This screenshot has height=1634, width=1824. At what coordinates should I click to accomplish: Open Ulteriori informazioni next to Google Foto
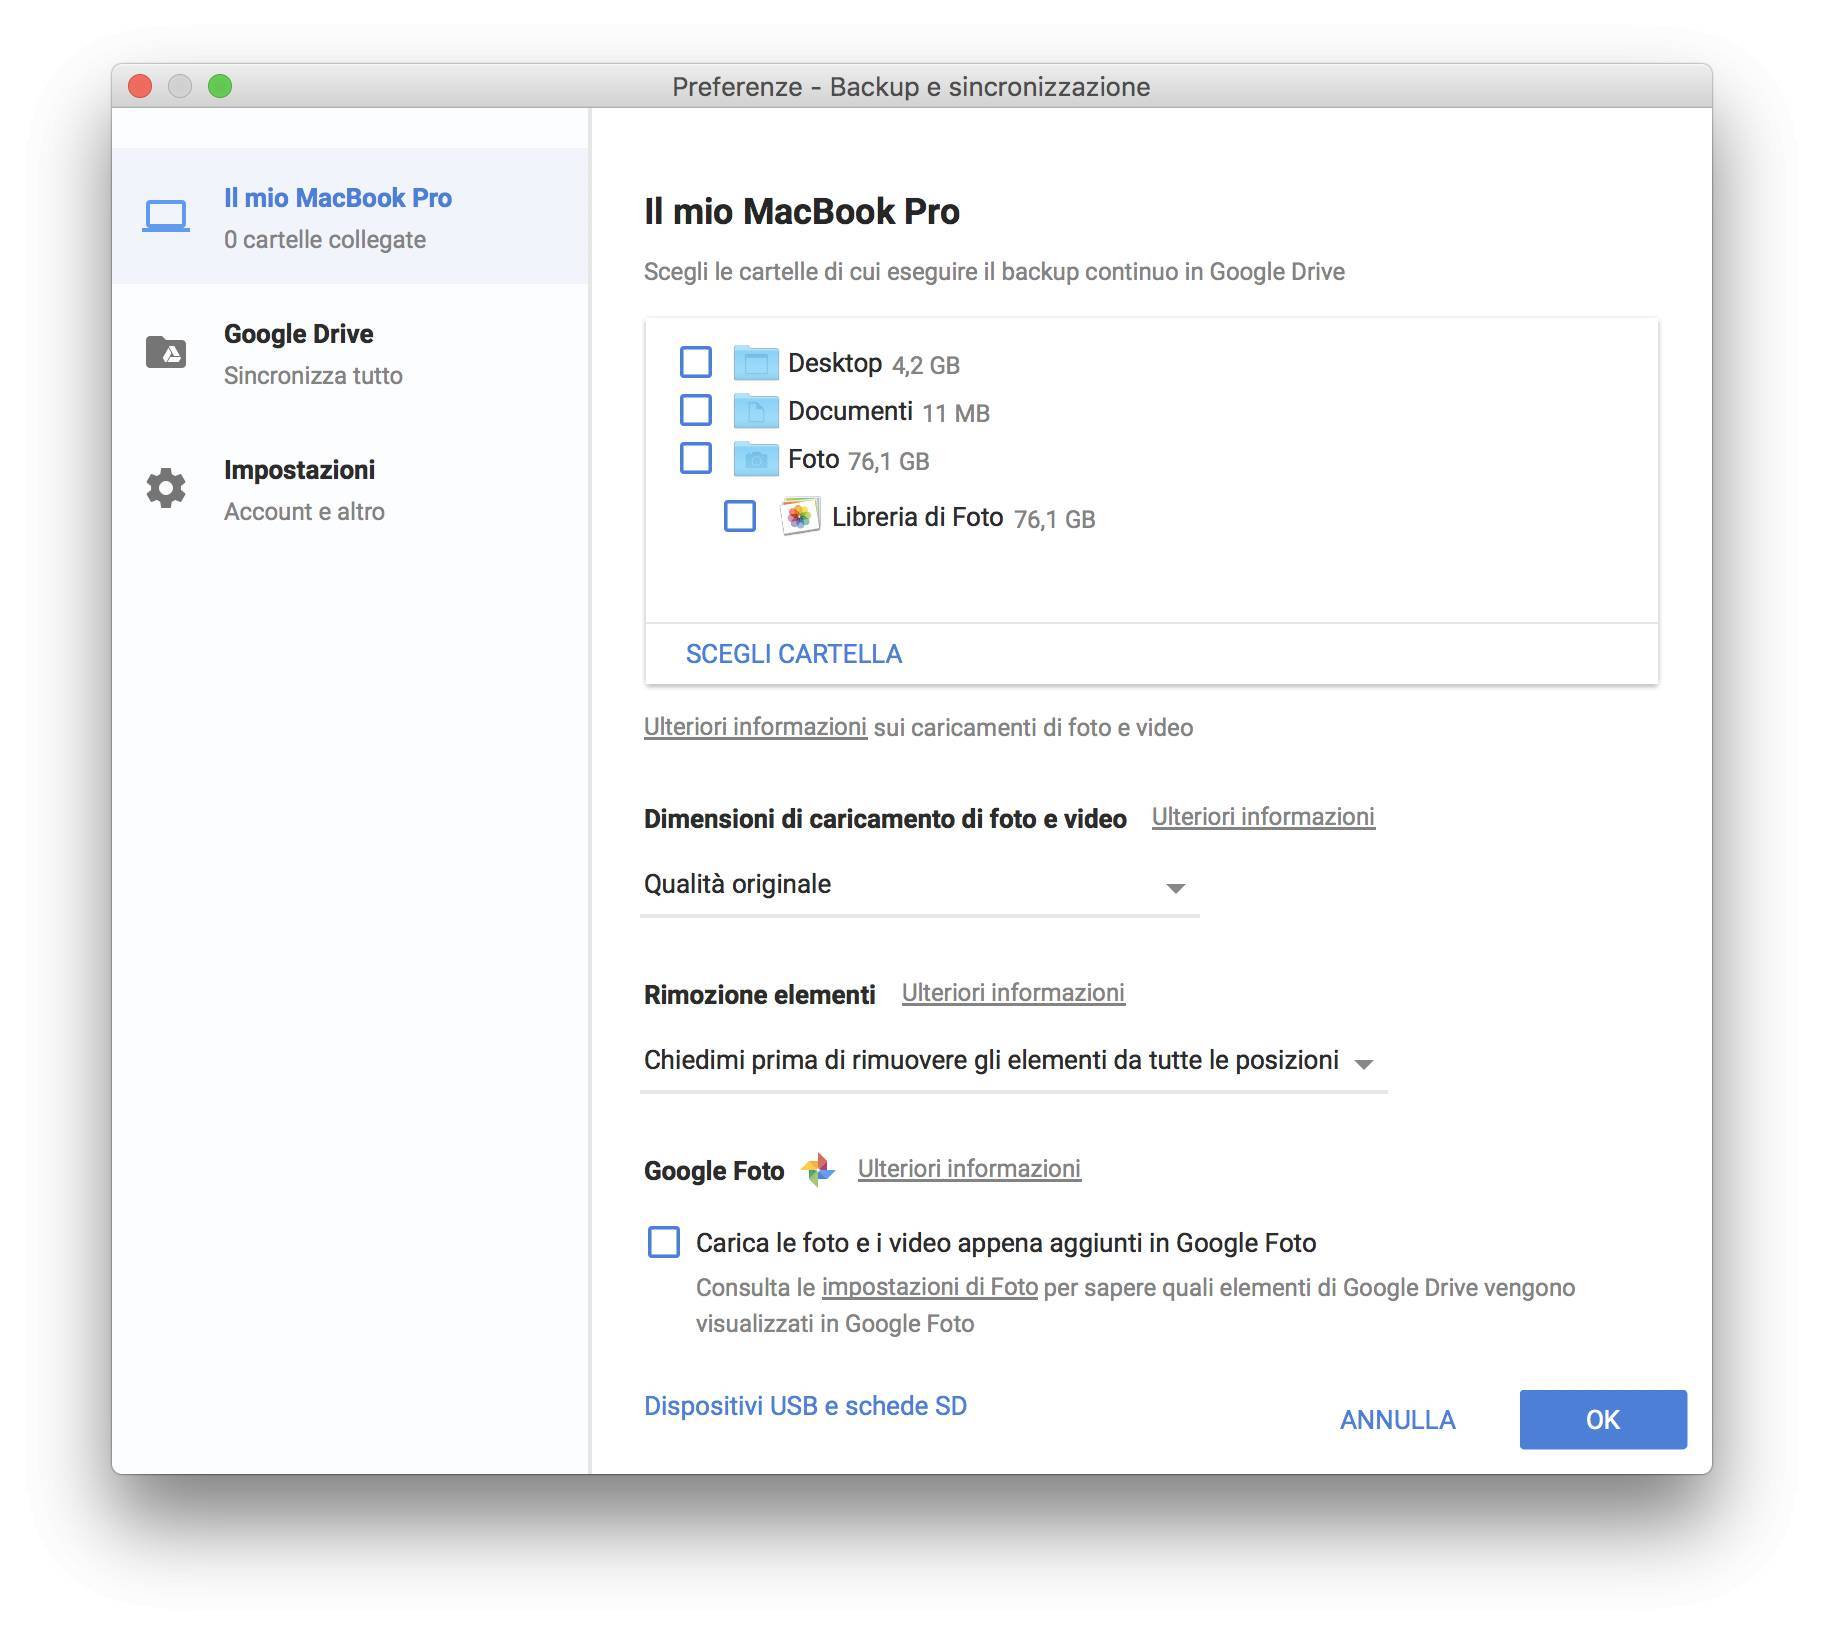point(969,1169)
